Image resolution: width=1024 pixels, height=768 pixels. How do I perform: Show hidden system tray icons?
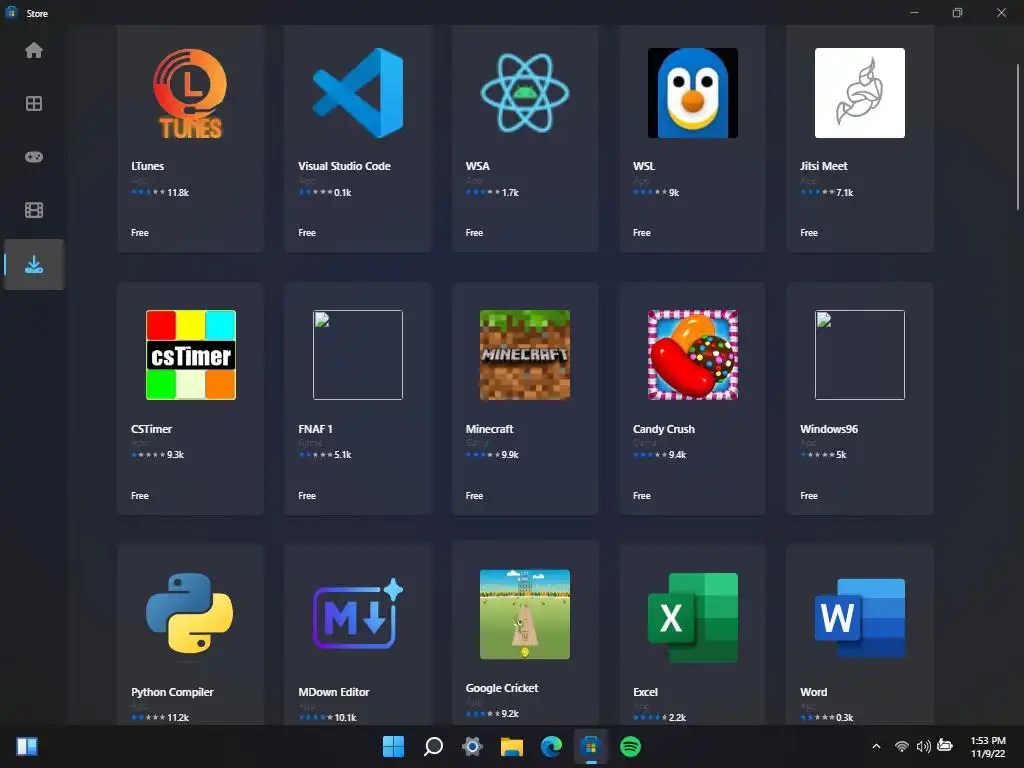pos(876,746)
